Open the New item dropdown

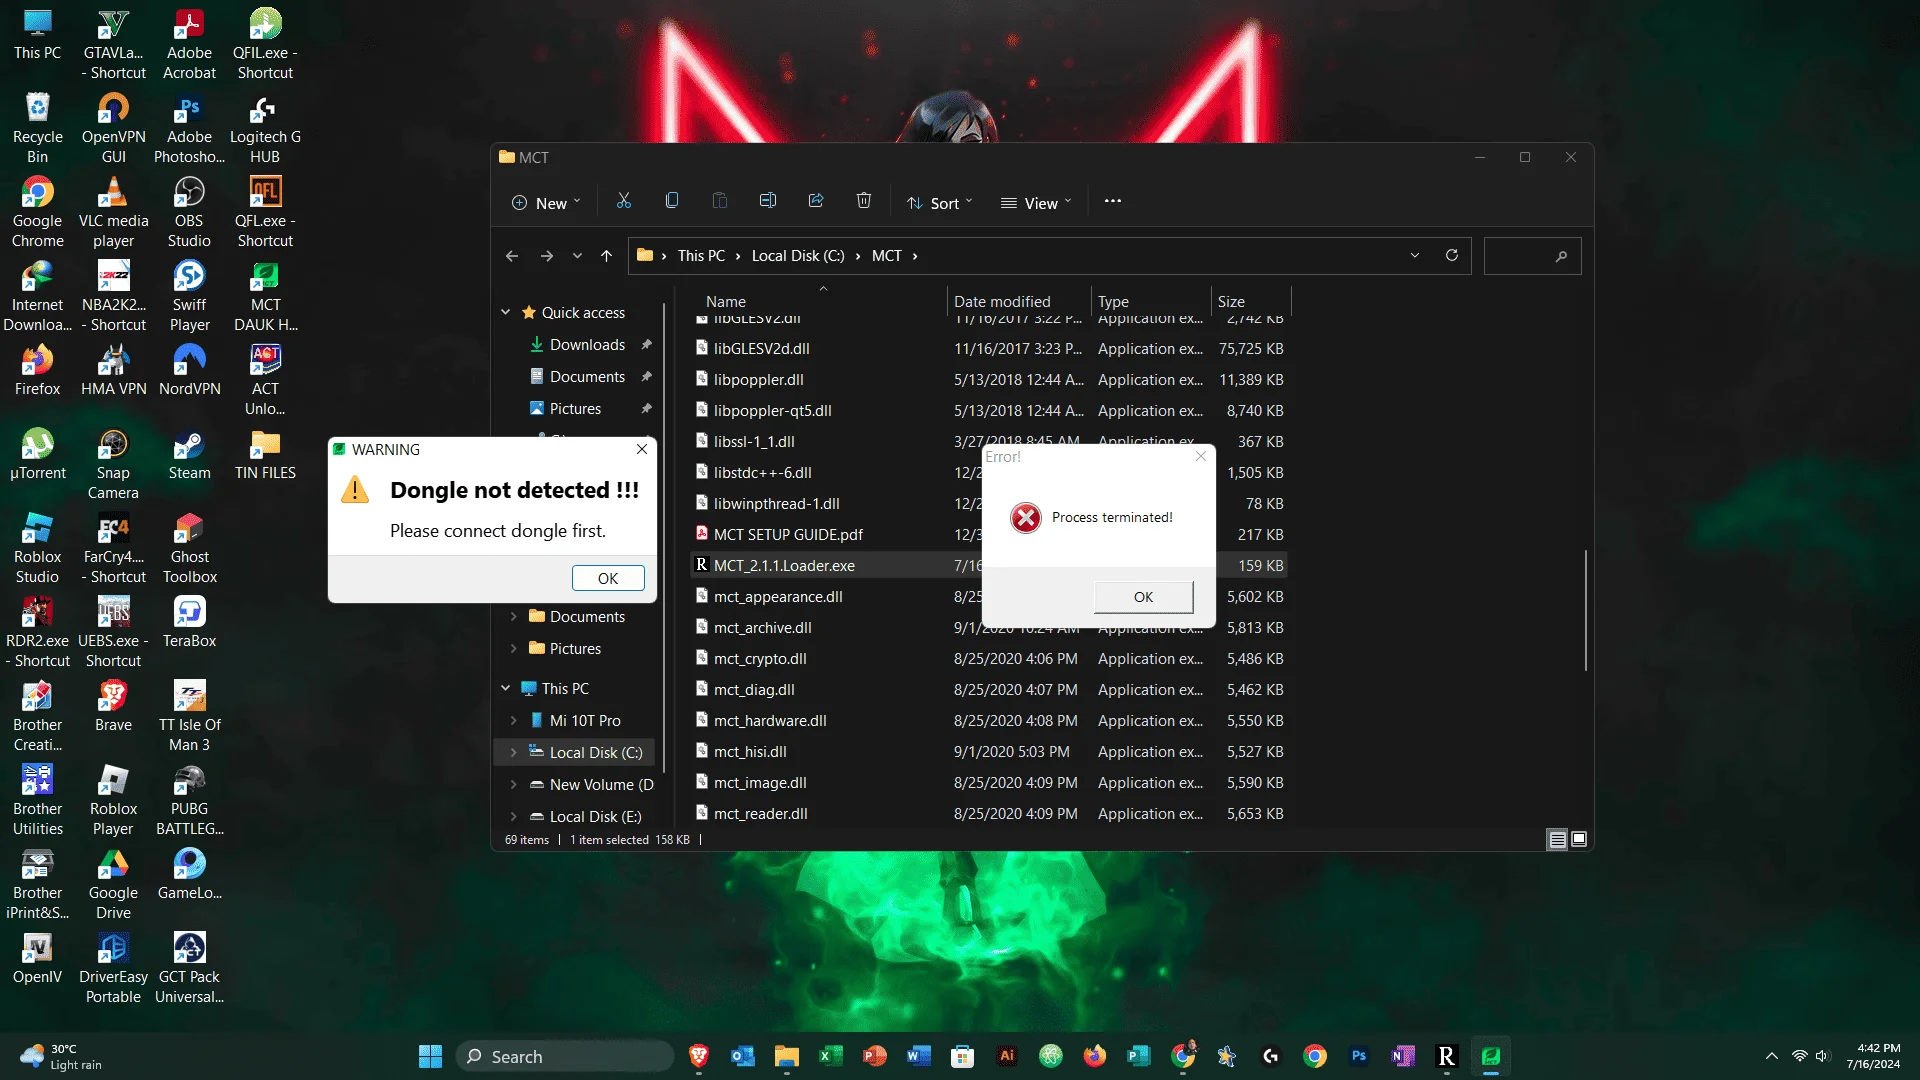point(546,202)
